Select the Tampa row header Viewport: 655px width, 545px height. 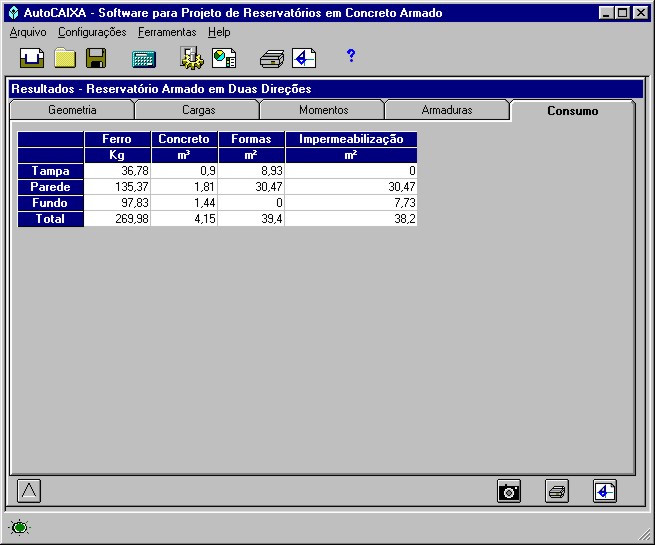point(51,171)
